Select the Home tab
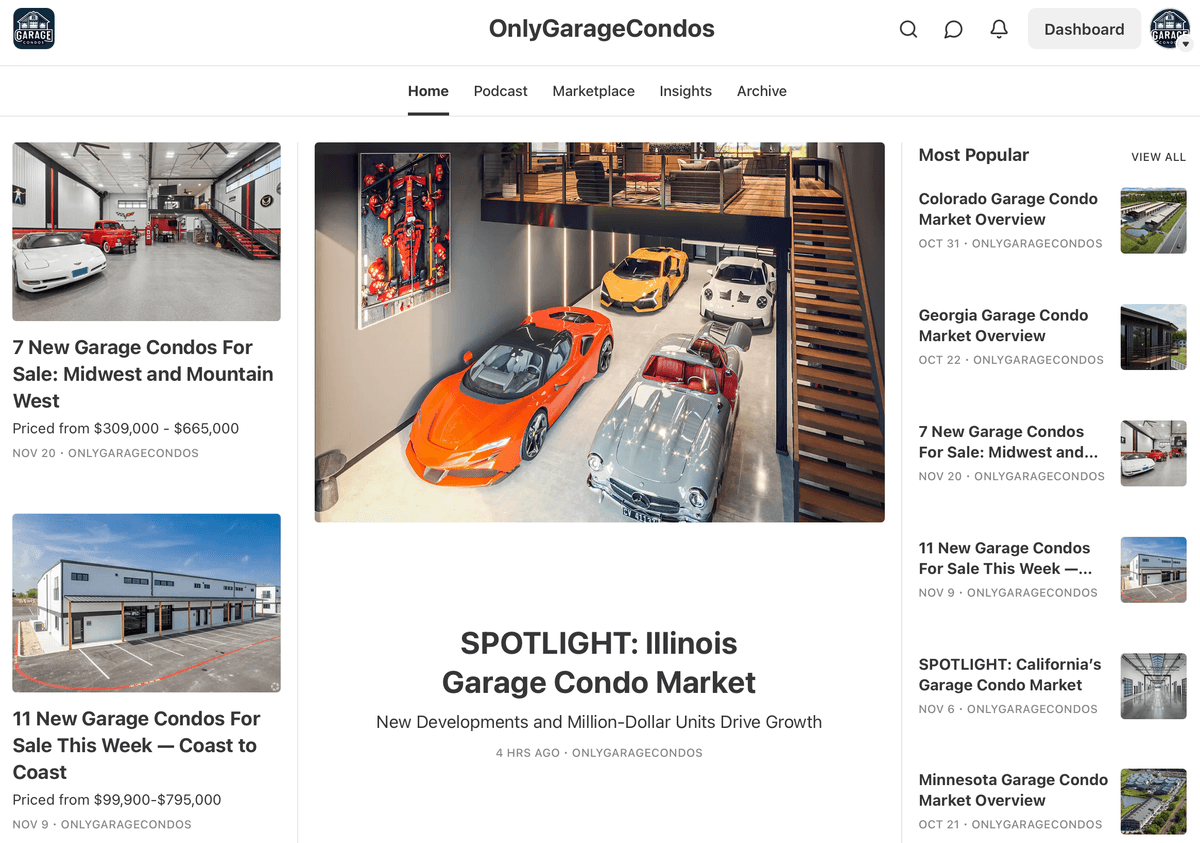The width and height of the screenshot is (1200, 843). (428, 91)
